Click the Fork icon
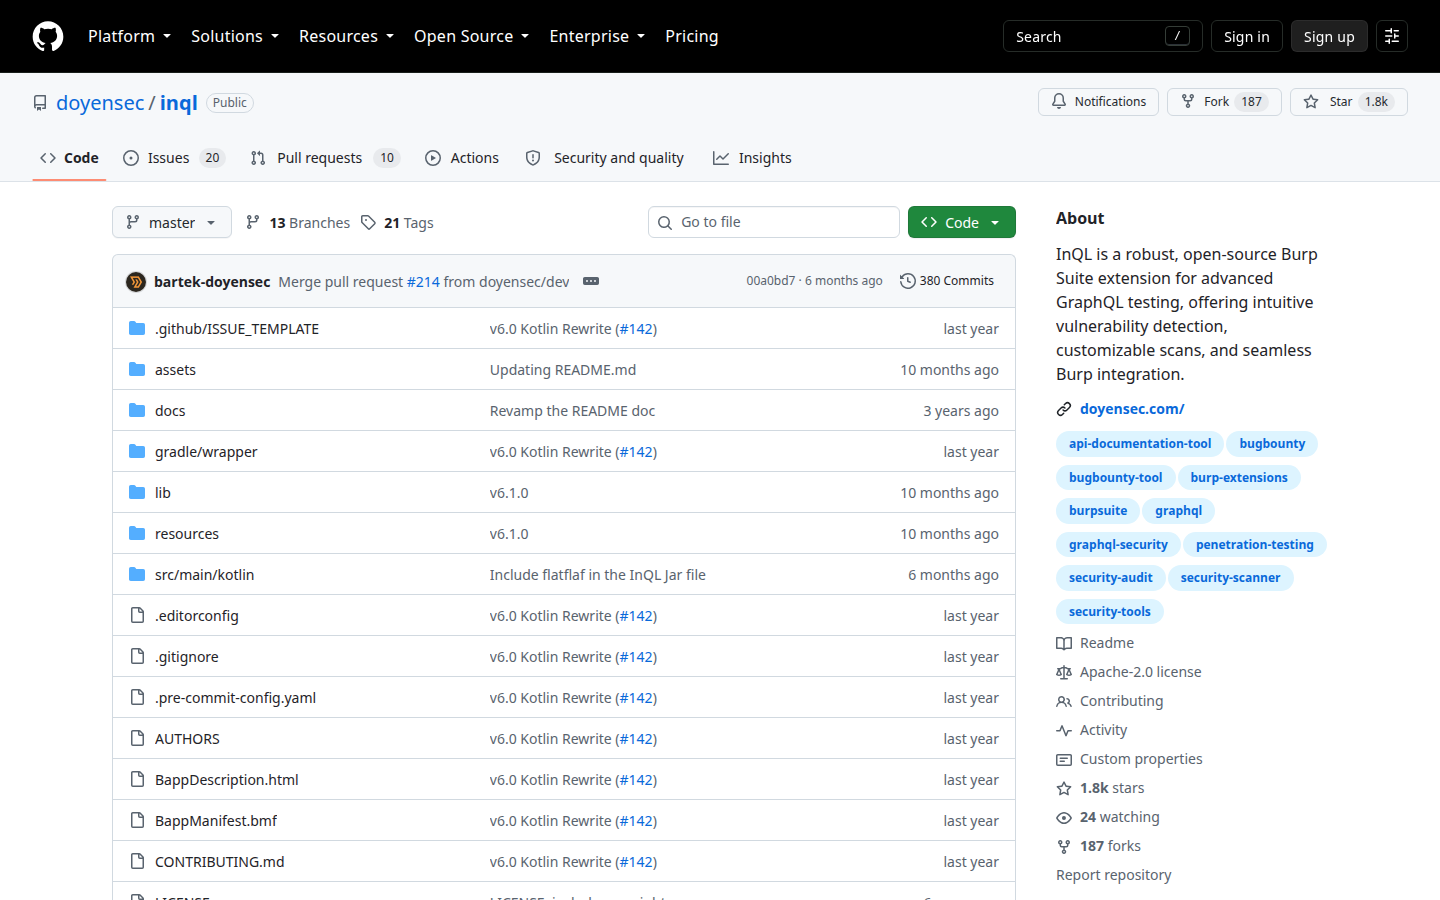This screenshot has height=900, width=1440. pos(1188,102)
